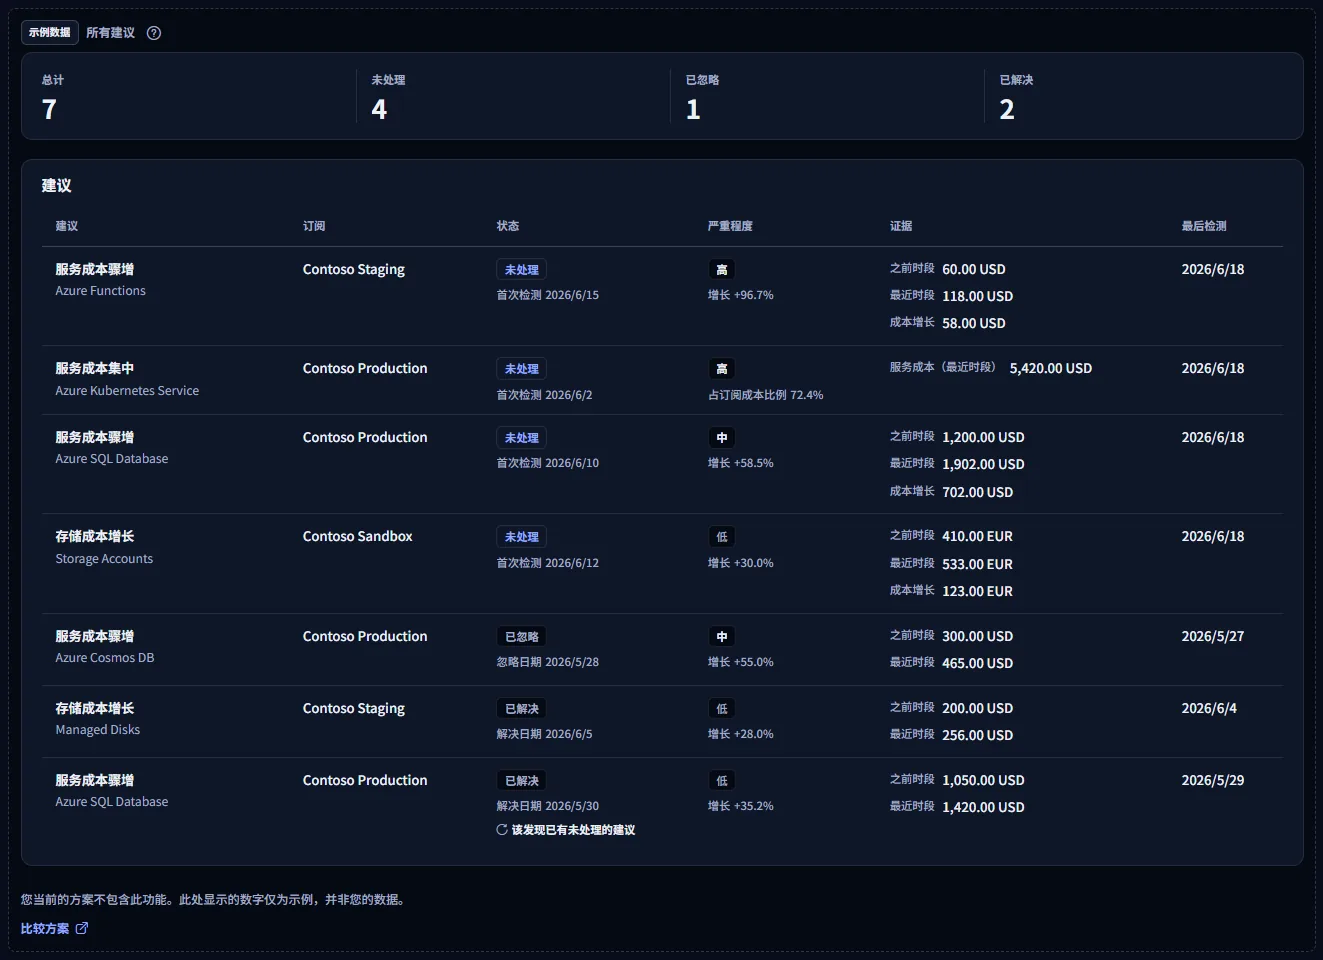The image size is (1323, 960).
Task: Click the 高 severity badge in Azure Kubernetes Service row
Action: click(722, 369)
